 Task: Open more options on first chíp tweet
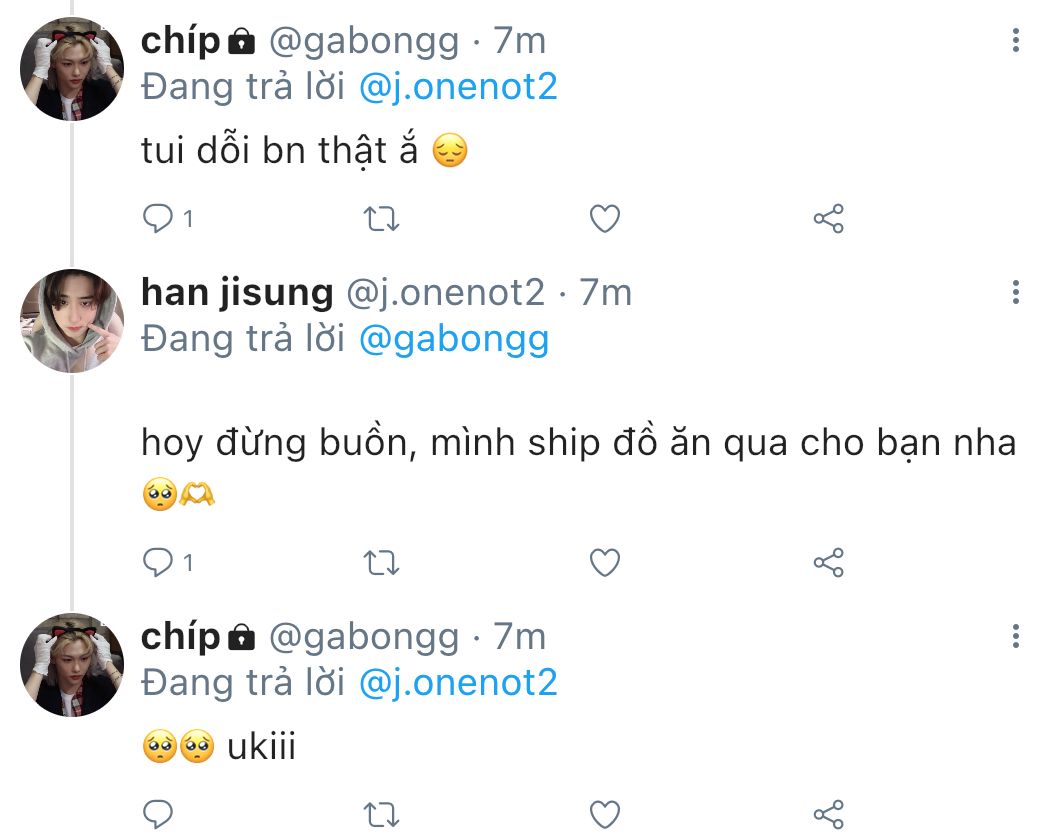1015,40
